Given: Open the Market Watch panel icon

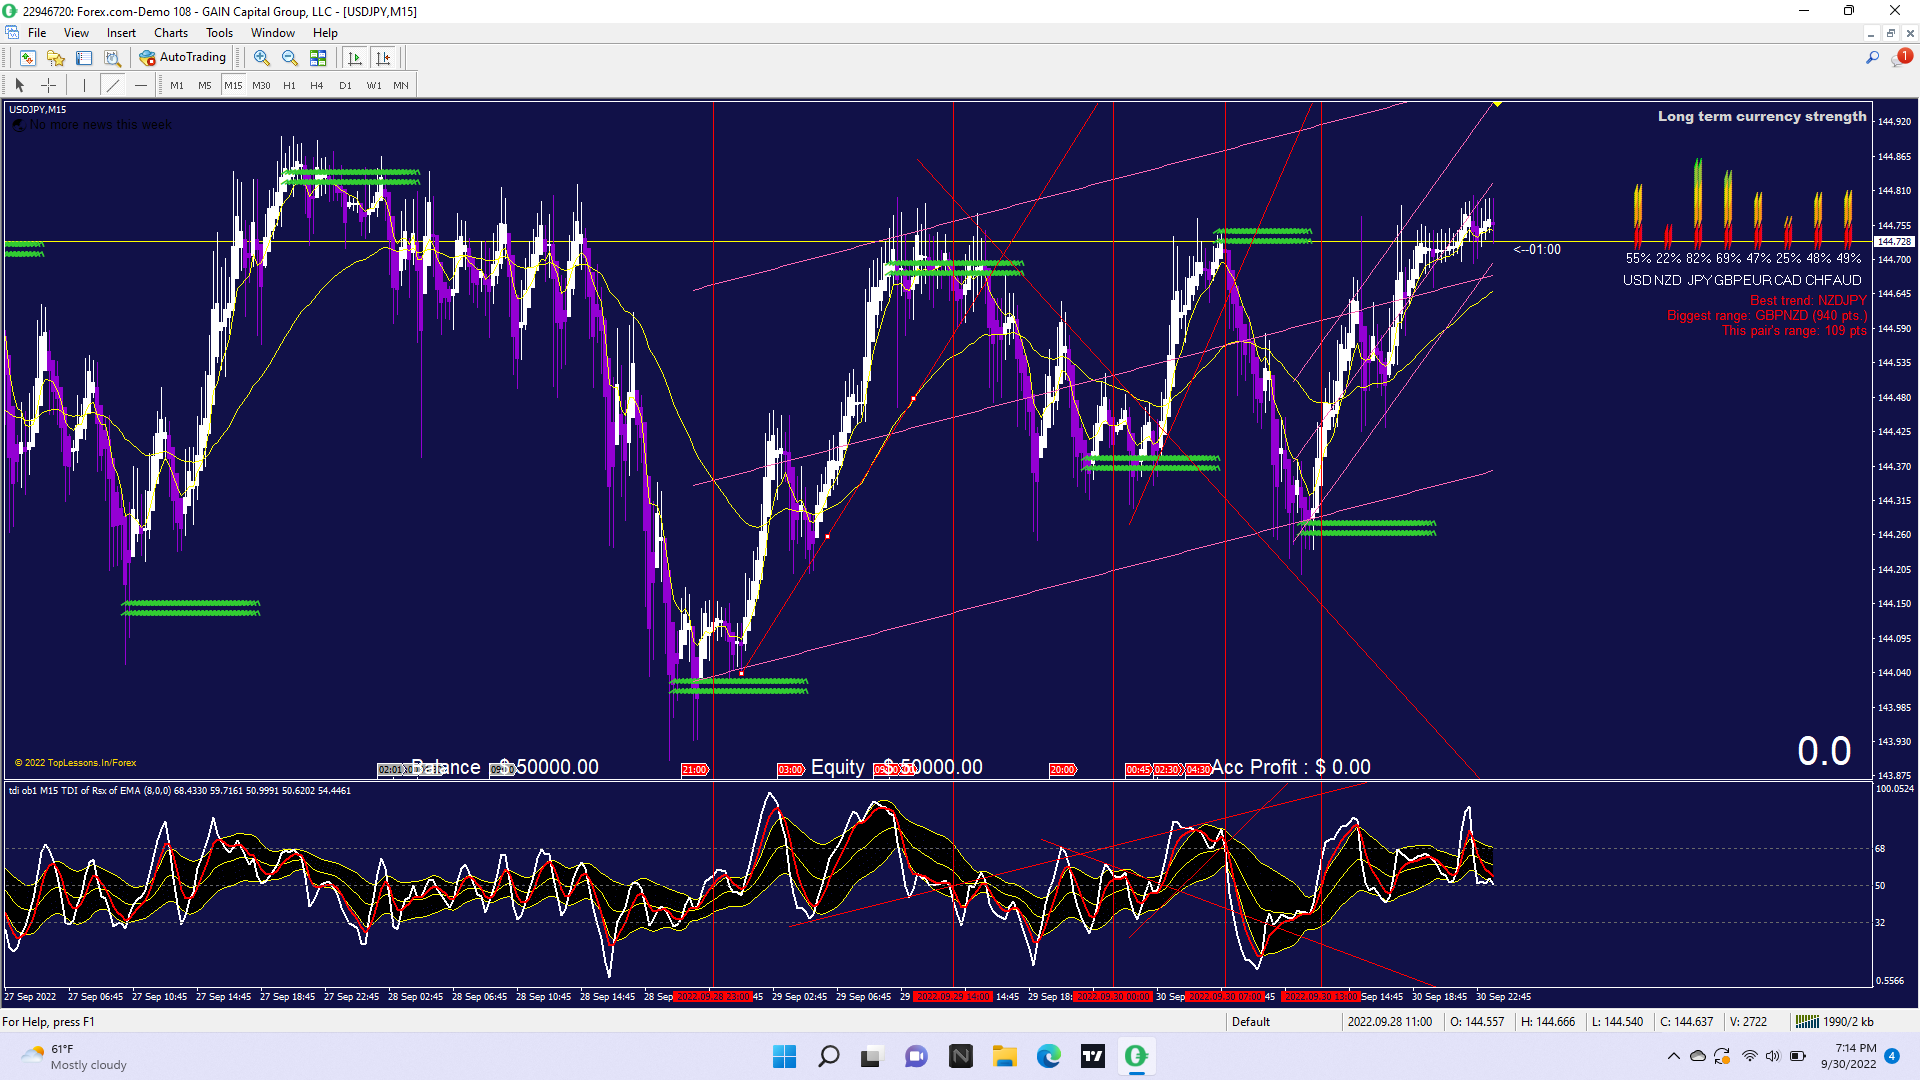Looking at the screenshot, I should [x=27, y=58].
